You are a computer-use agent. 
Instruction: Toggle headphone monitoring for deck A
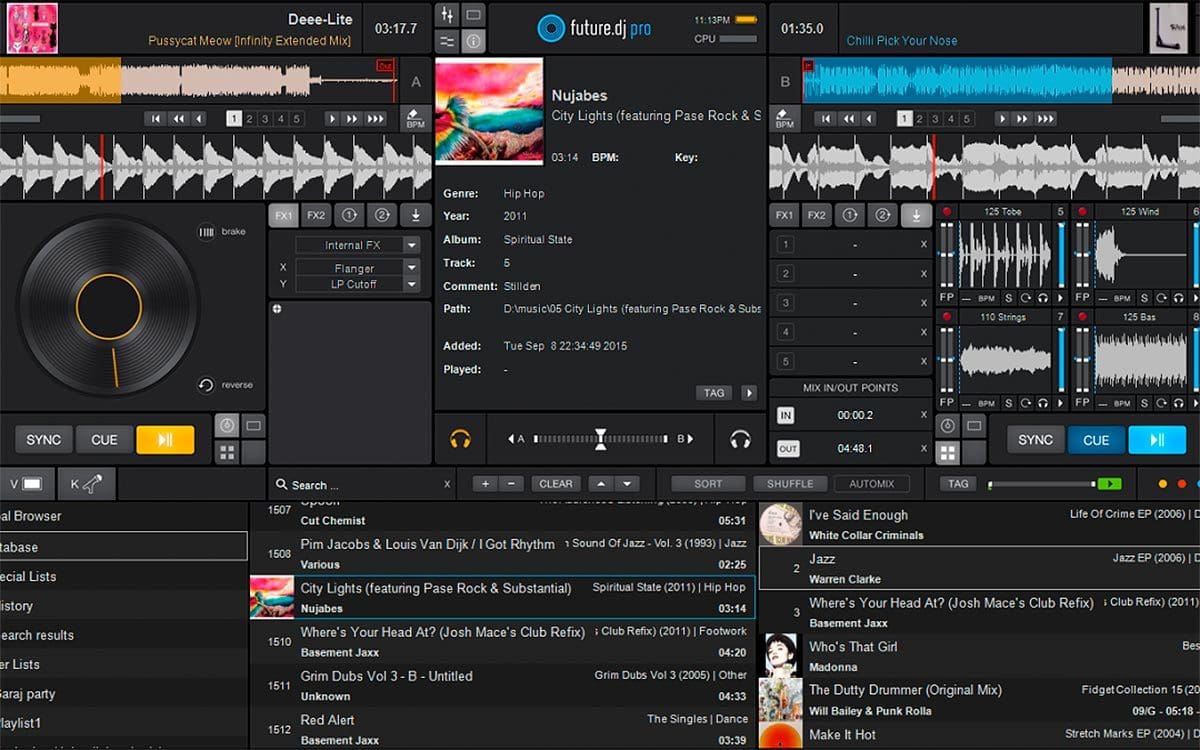point(460,439)
